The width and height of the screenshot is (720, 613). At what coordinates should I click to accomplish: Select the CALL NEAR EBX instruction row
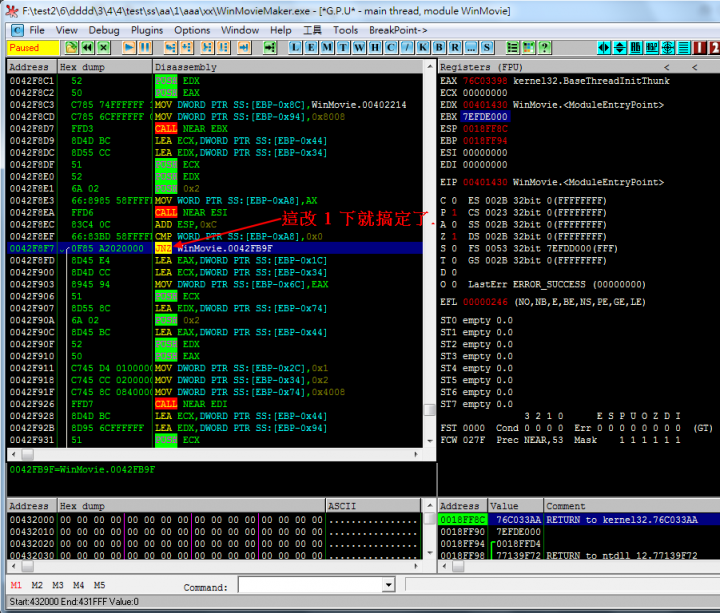point(215,129)
